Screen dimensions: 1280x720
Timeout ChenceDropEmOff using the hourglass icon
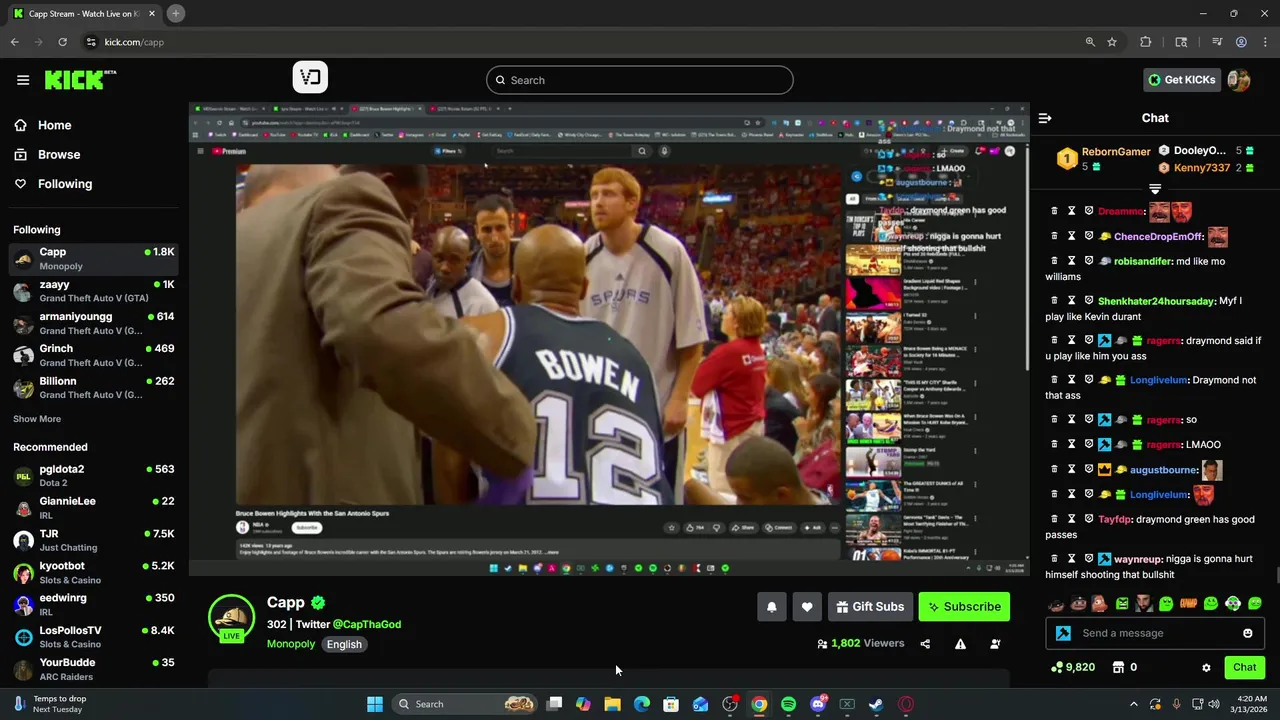coord(1071,236)
